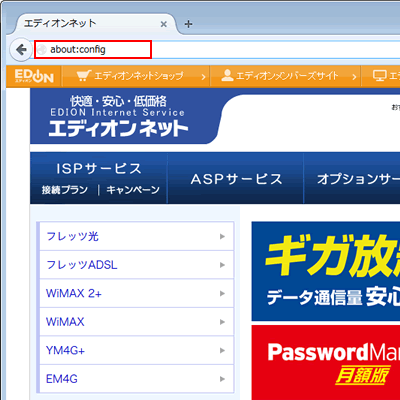Click chevron after エディオンメンバーズサイト
Image resolution: width=400 pixels, height=400 pixels.
(x=354, y=77)
